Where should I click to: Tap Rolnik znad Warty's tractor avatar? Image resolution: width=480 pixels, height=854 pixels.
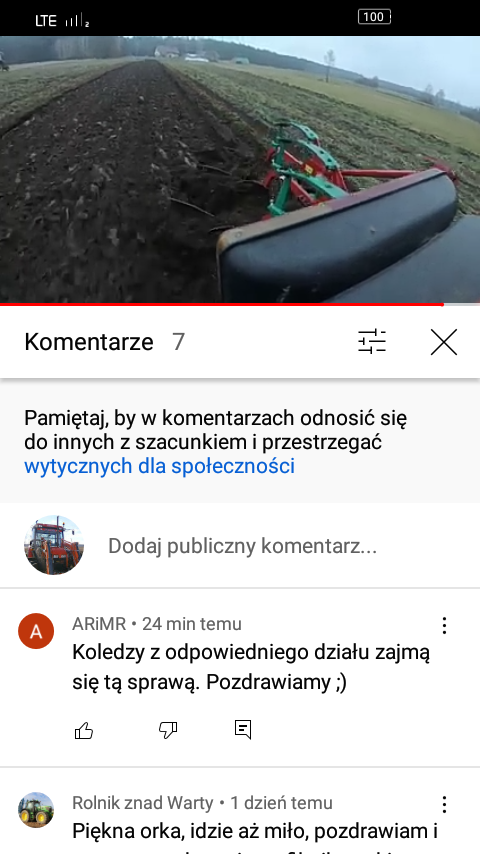click(36, 810)
